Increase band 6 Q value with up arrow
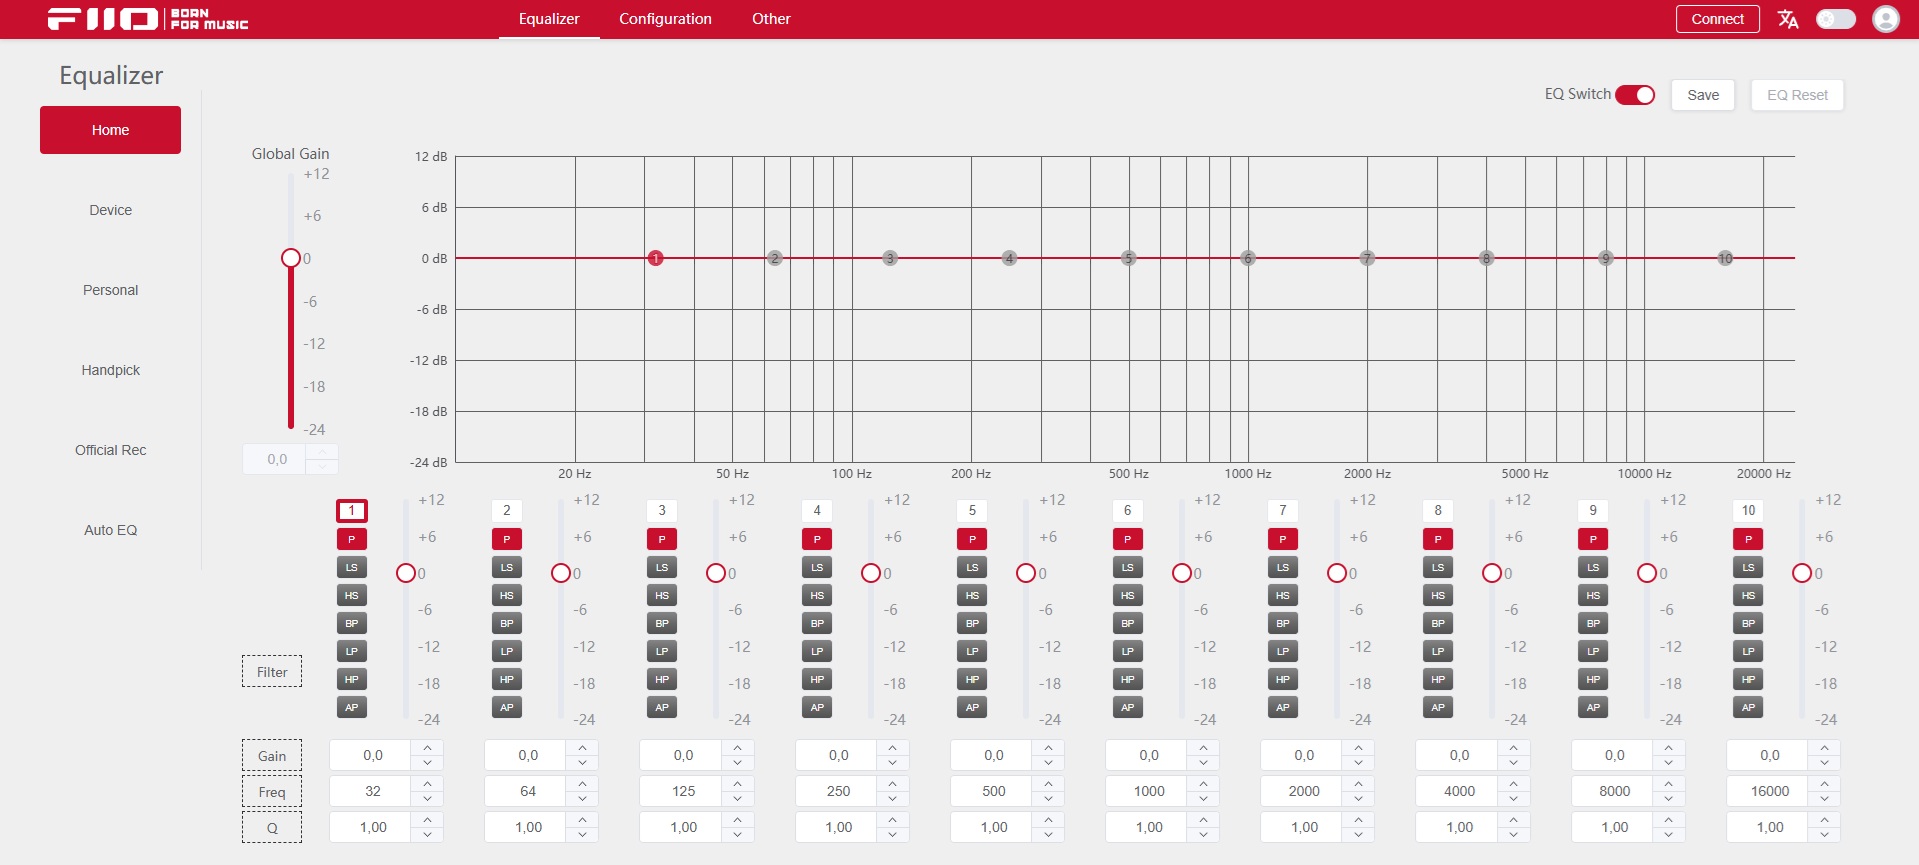 [x=1203, y=819]
